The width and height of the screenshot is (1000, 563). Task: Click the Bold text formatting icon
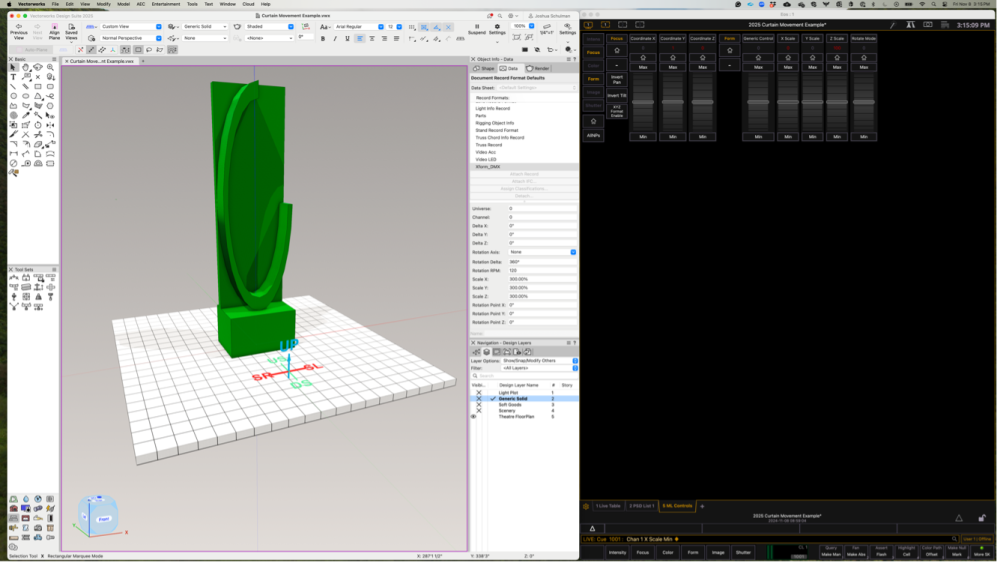tap(323, 38)
